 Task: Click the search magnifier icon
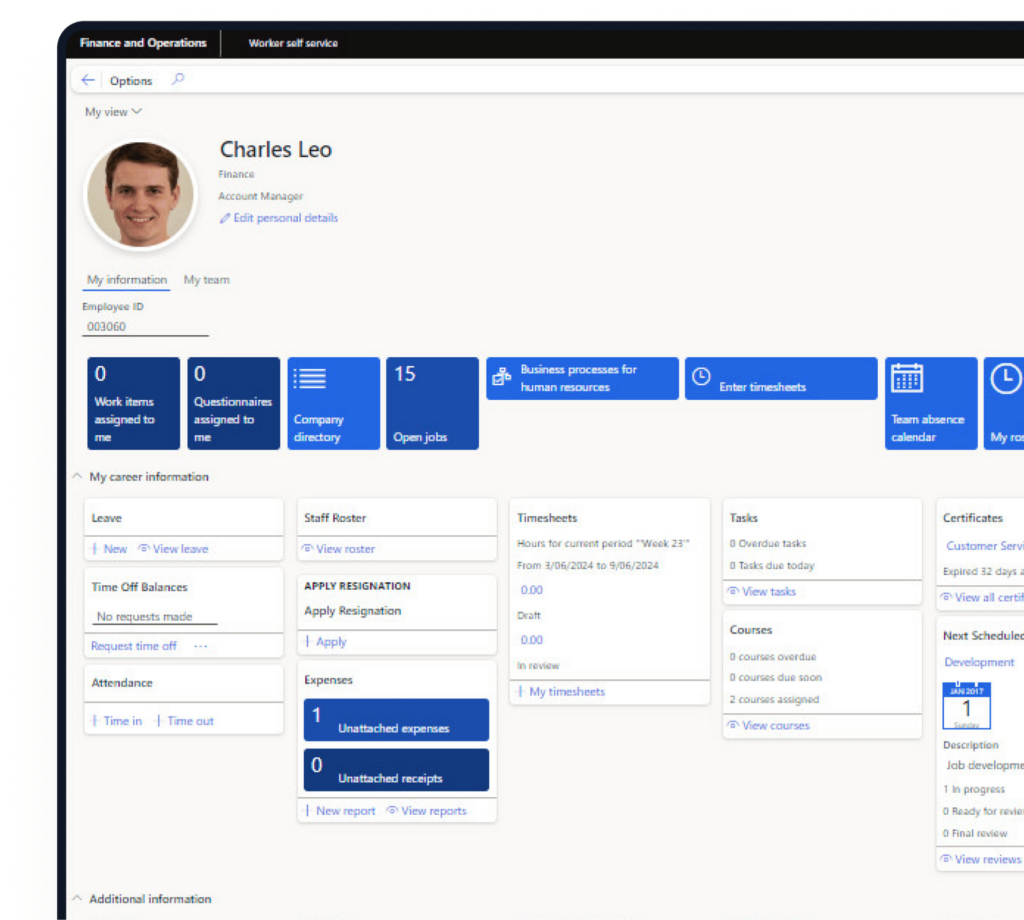tap(178, 80)
